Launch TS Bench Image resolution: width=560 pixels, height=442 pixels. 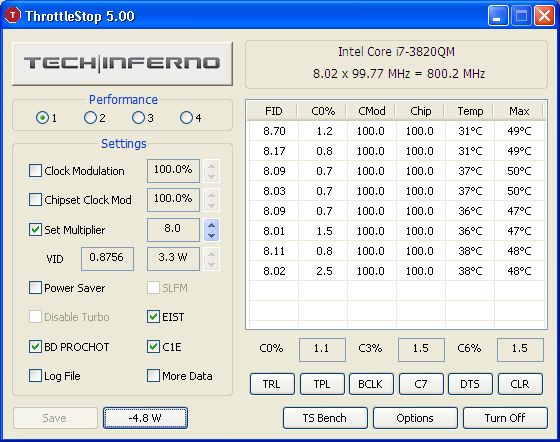325,418
